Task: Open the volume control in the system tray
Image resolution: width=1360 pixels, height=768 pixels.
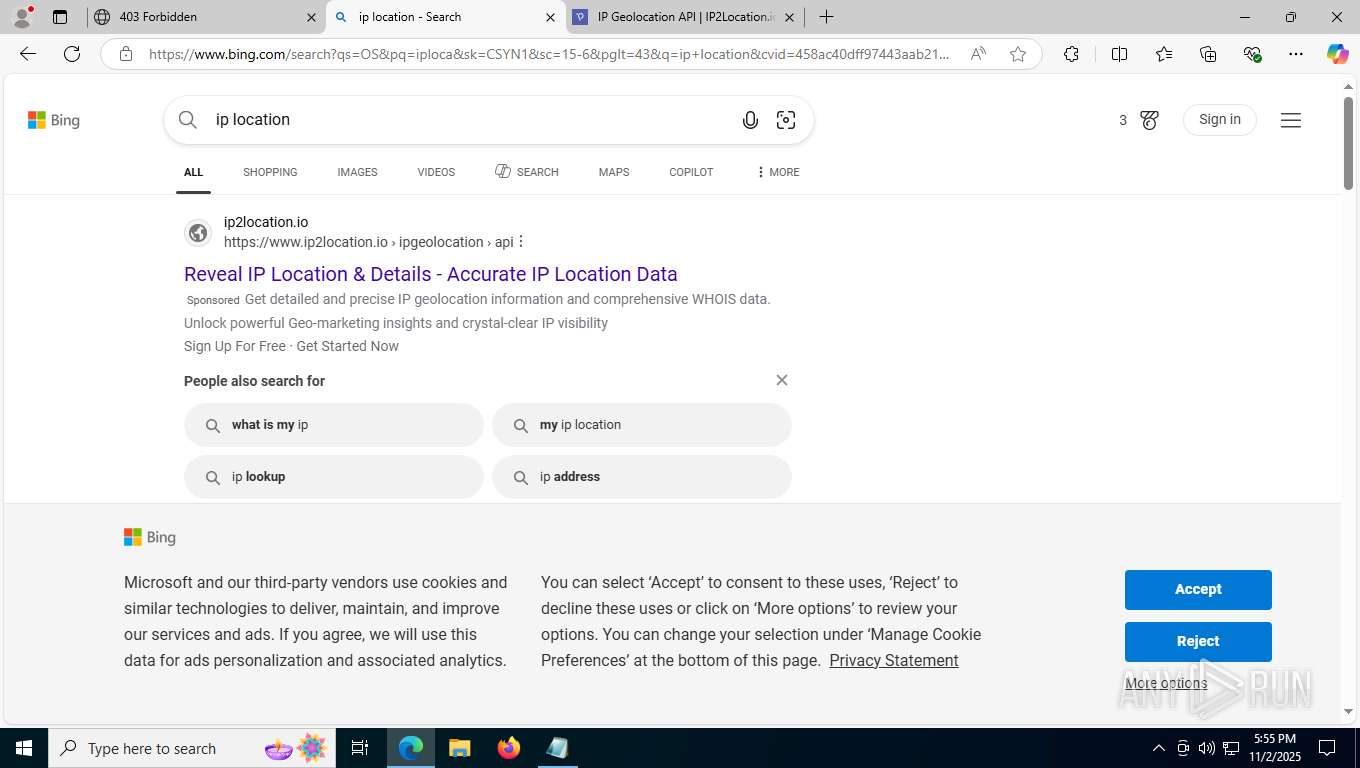Action: tap(1207, 748)
